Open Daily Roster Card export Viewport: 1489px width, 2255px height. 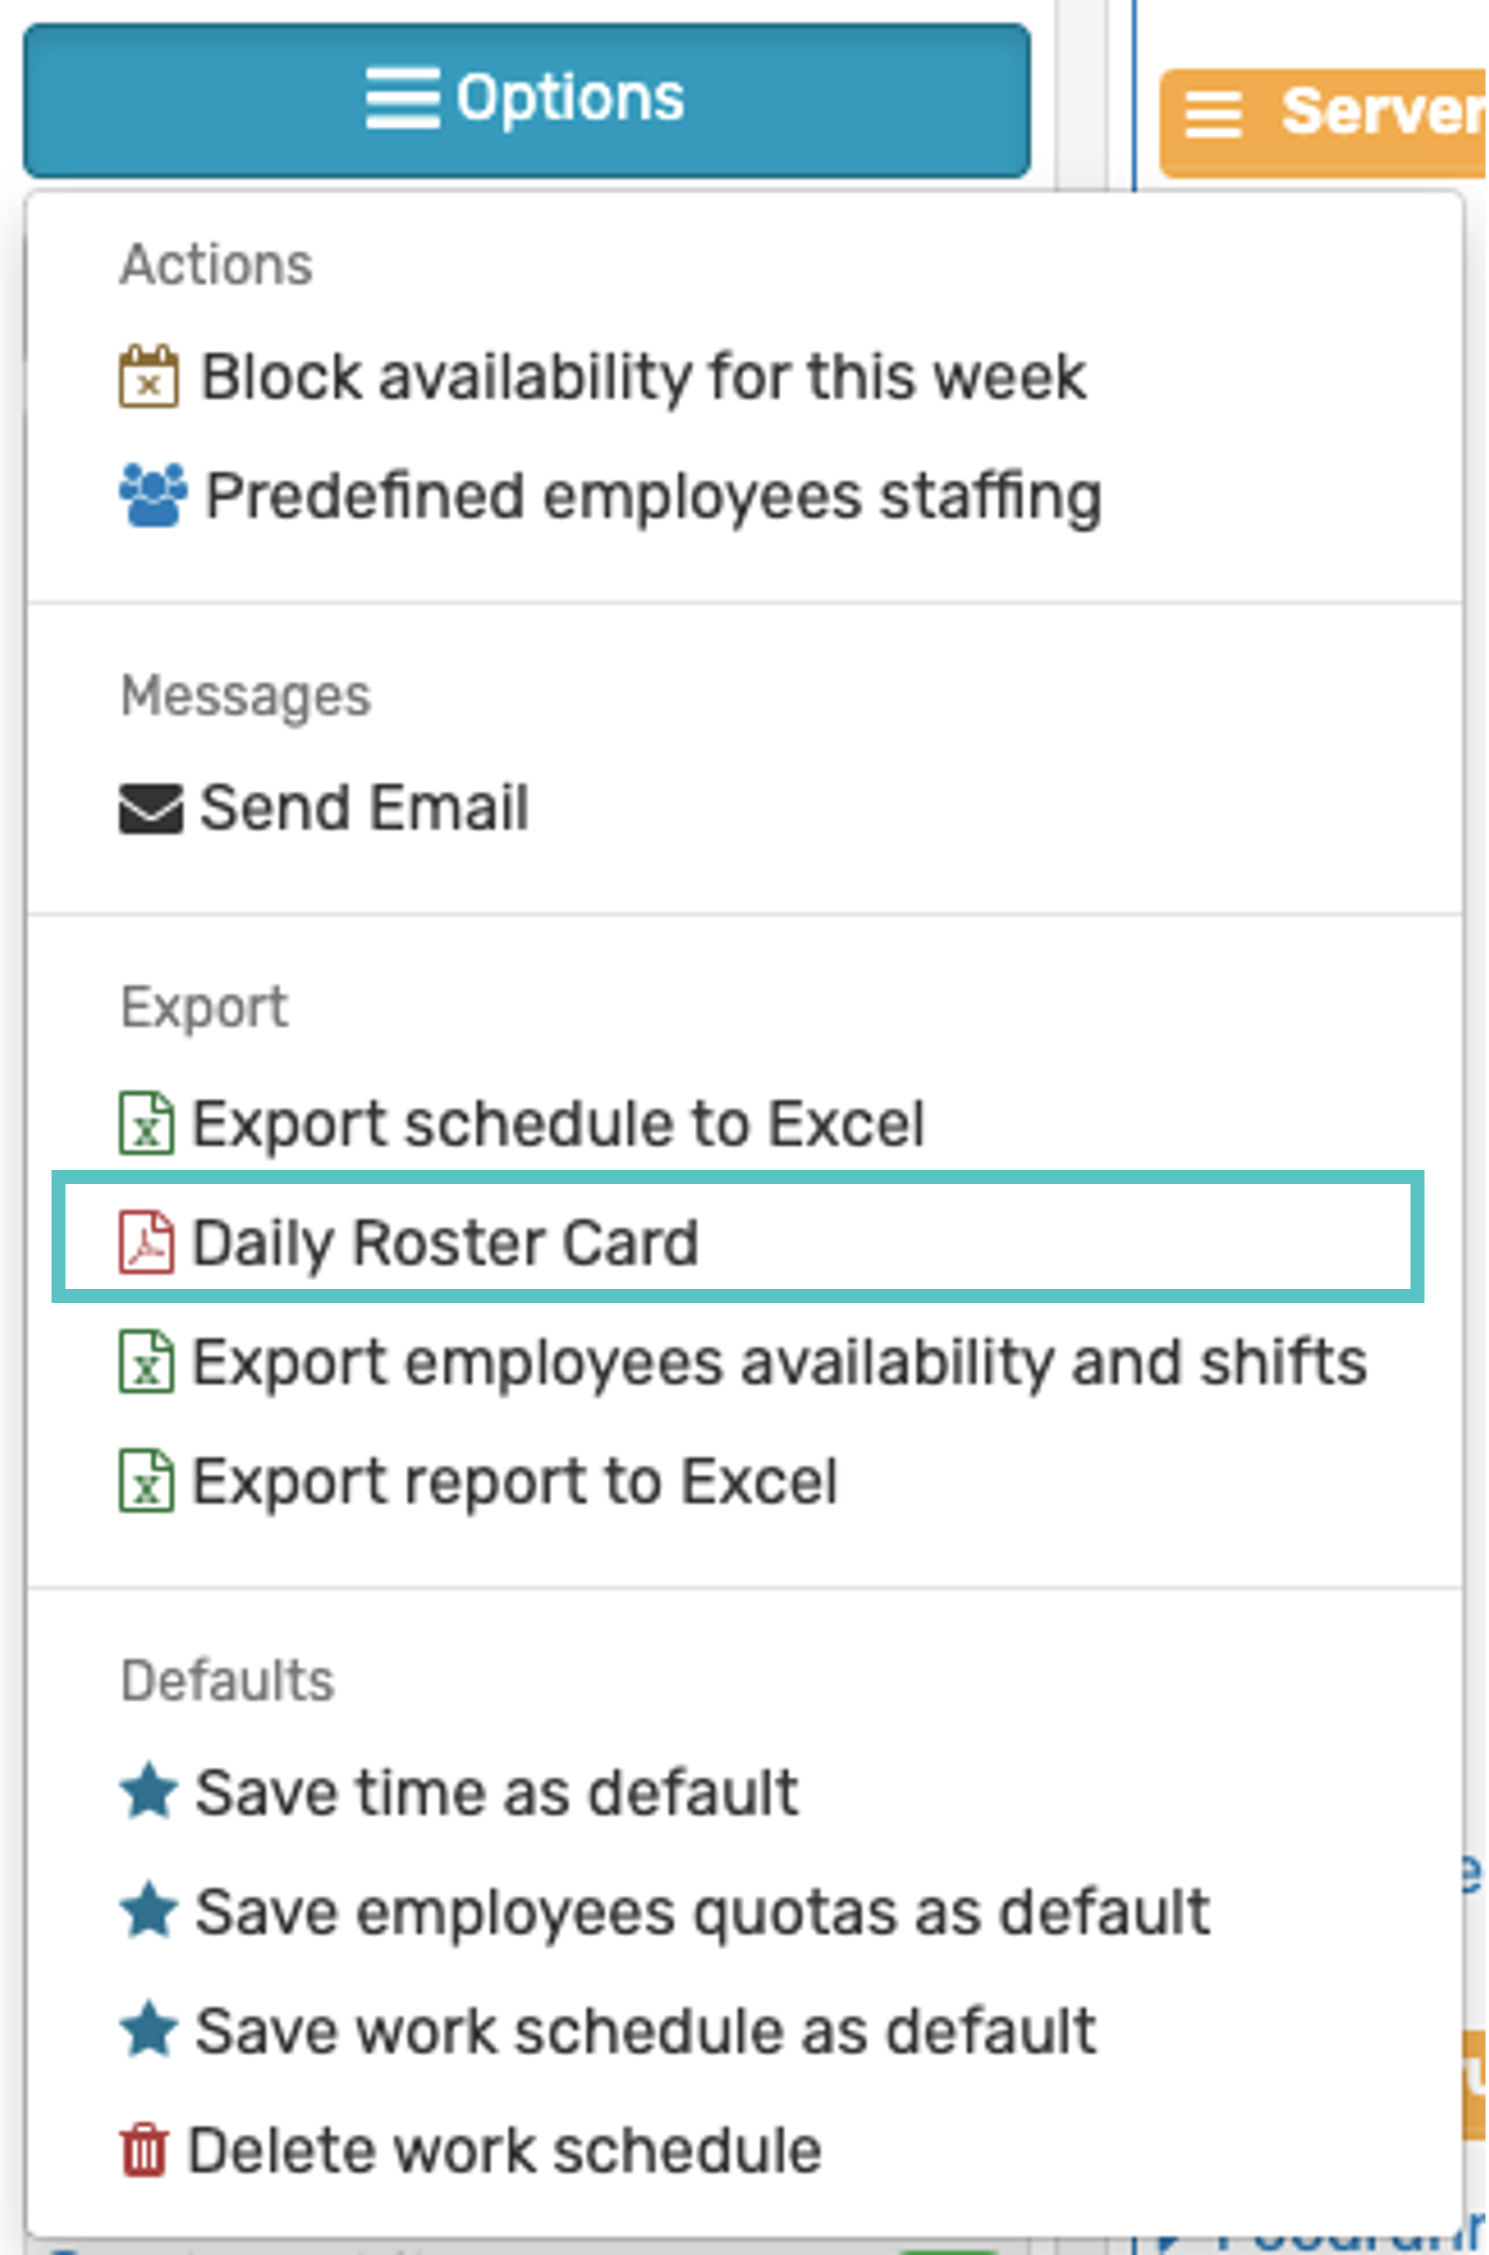(x=445, y=1242)
